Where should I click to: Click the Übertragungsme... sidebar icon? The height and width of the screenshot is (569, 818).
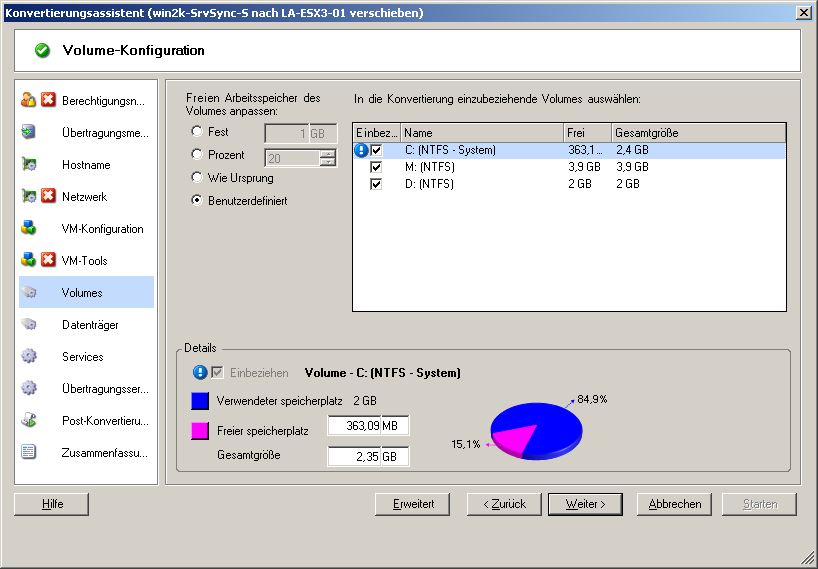[28, 132]
